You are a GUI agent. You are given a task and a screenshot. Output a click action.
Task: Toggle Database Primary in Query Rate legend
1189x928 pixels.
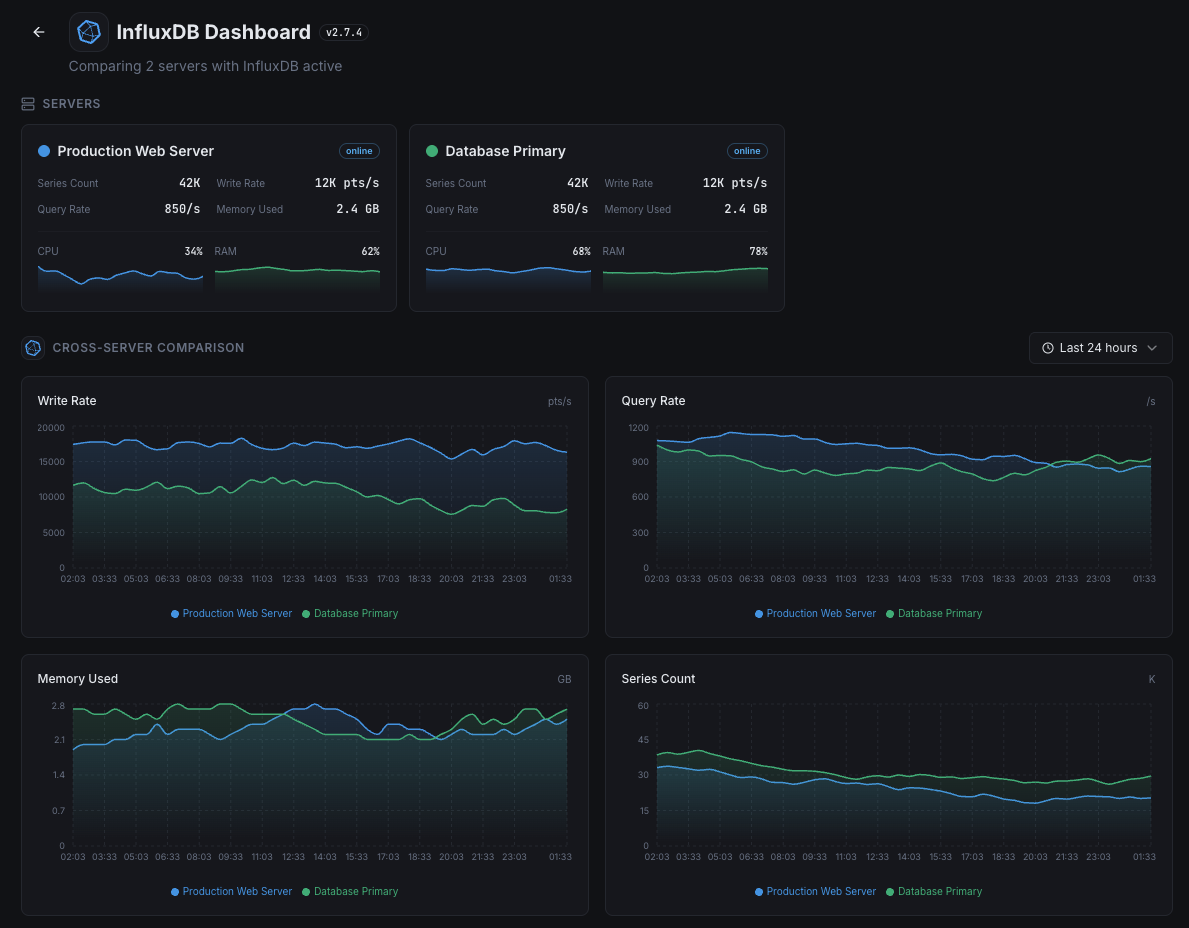pos(939,613)
